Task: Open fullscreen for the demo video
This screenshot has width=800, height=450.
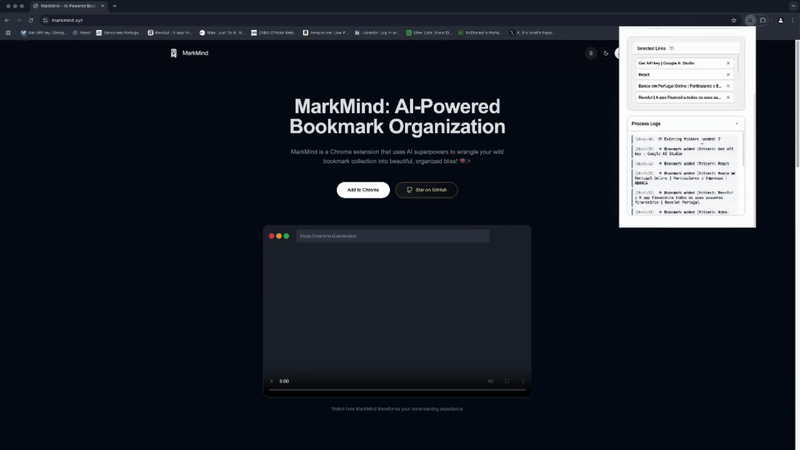Action: pos(507,381)
